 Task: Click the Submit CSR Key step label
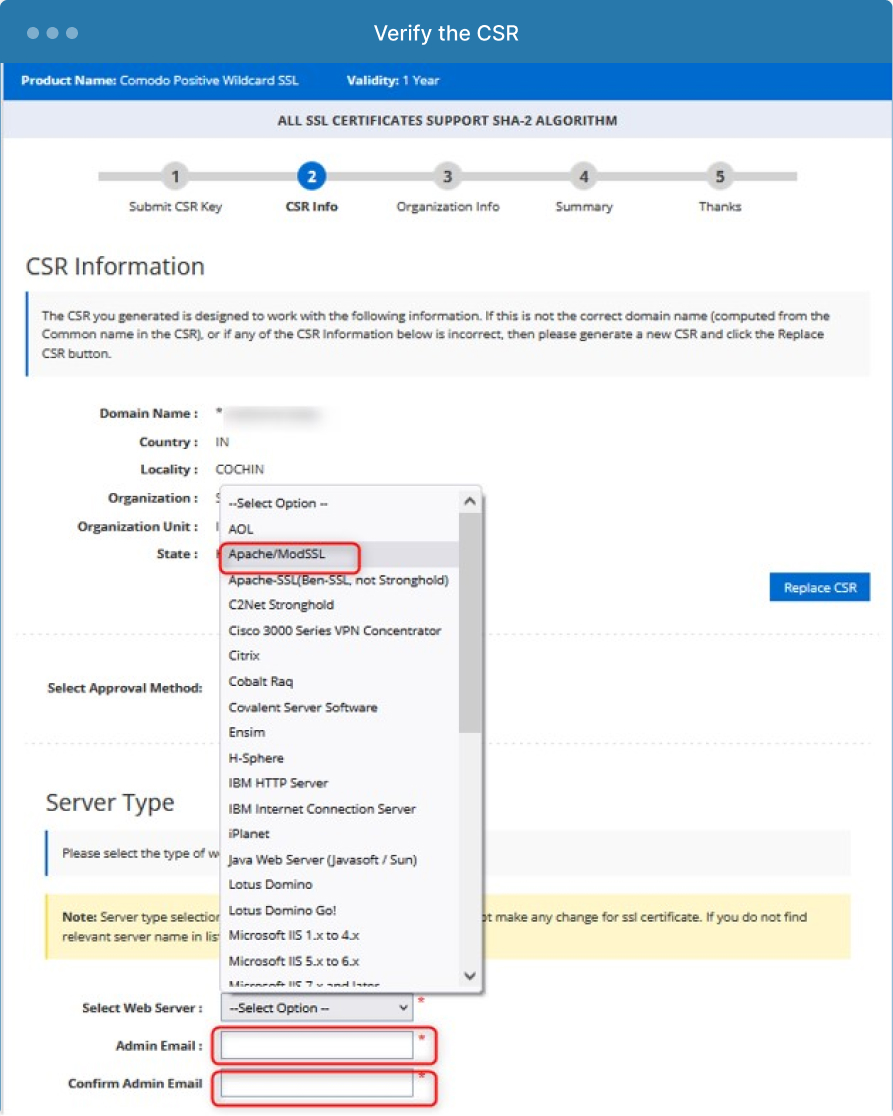(175, 206)
